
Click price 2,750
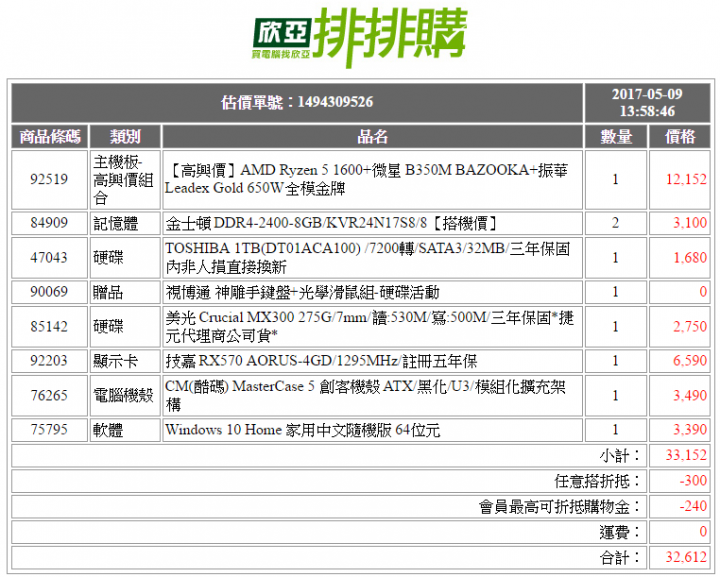click(x=690, y=326)
